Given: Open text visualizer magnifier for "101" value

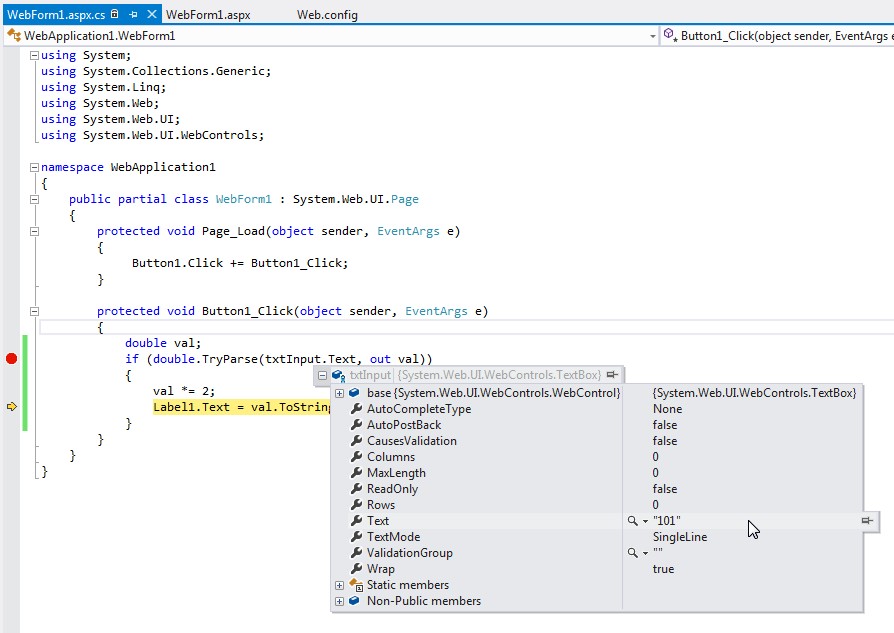Looking at the screenshot, I should coord(632,521).
